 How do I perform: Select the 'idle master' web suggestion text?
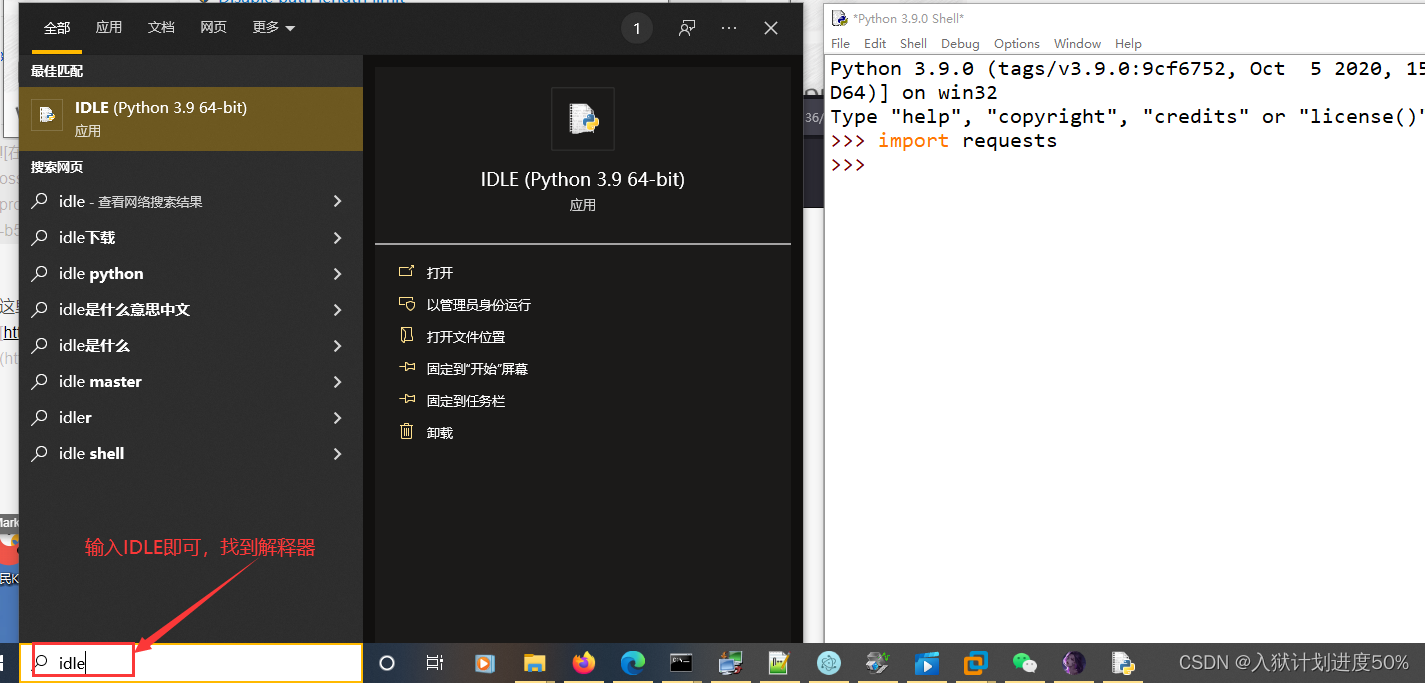(100, 382)
